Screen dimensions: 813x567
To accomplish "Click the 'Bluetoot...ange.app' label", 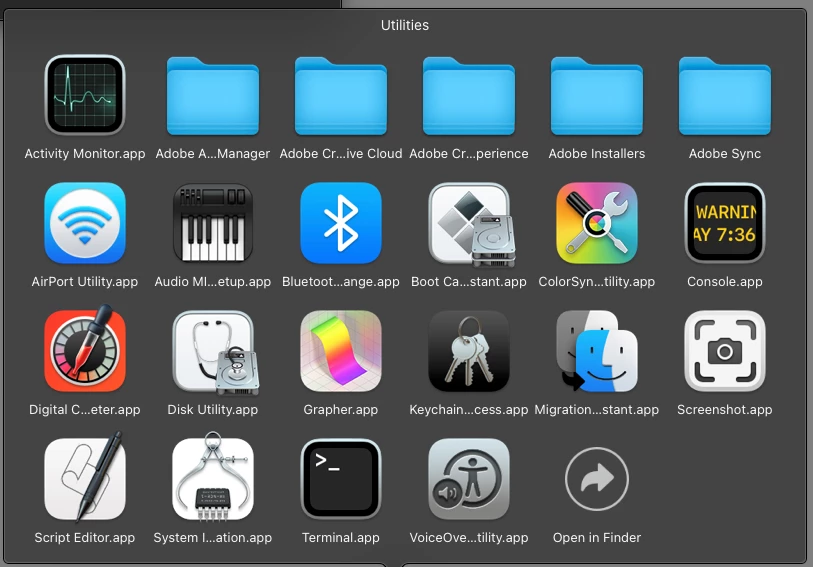I will point(341,281).
